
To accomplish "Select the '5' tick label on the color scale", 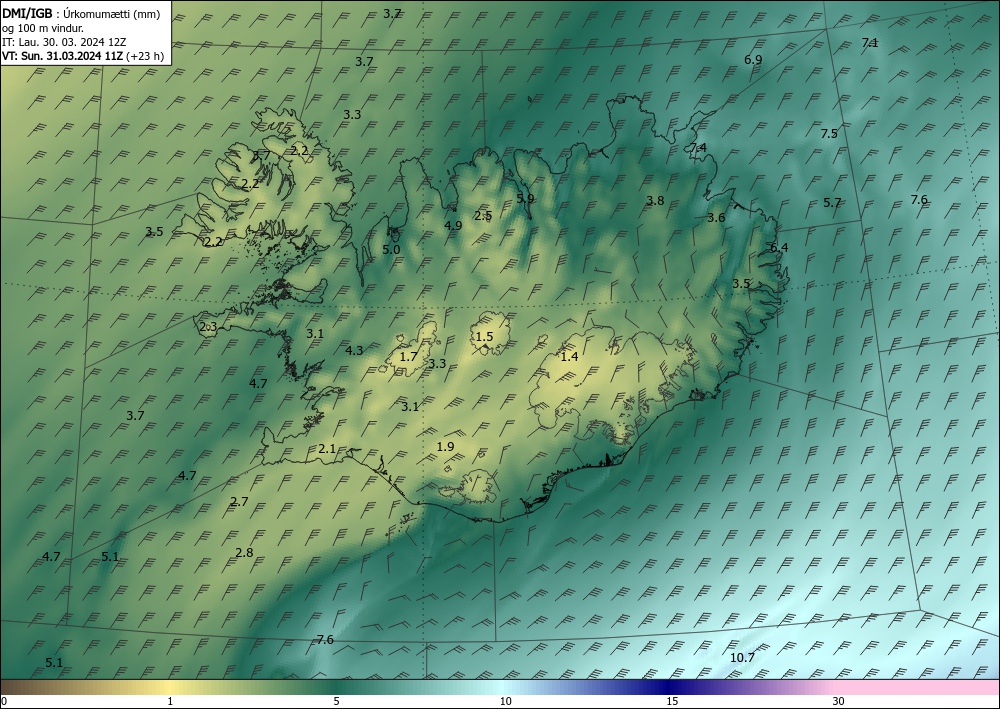I will pyautogui.click(x=336, y=701).
